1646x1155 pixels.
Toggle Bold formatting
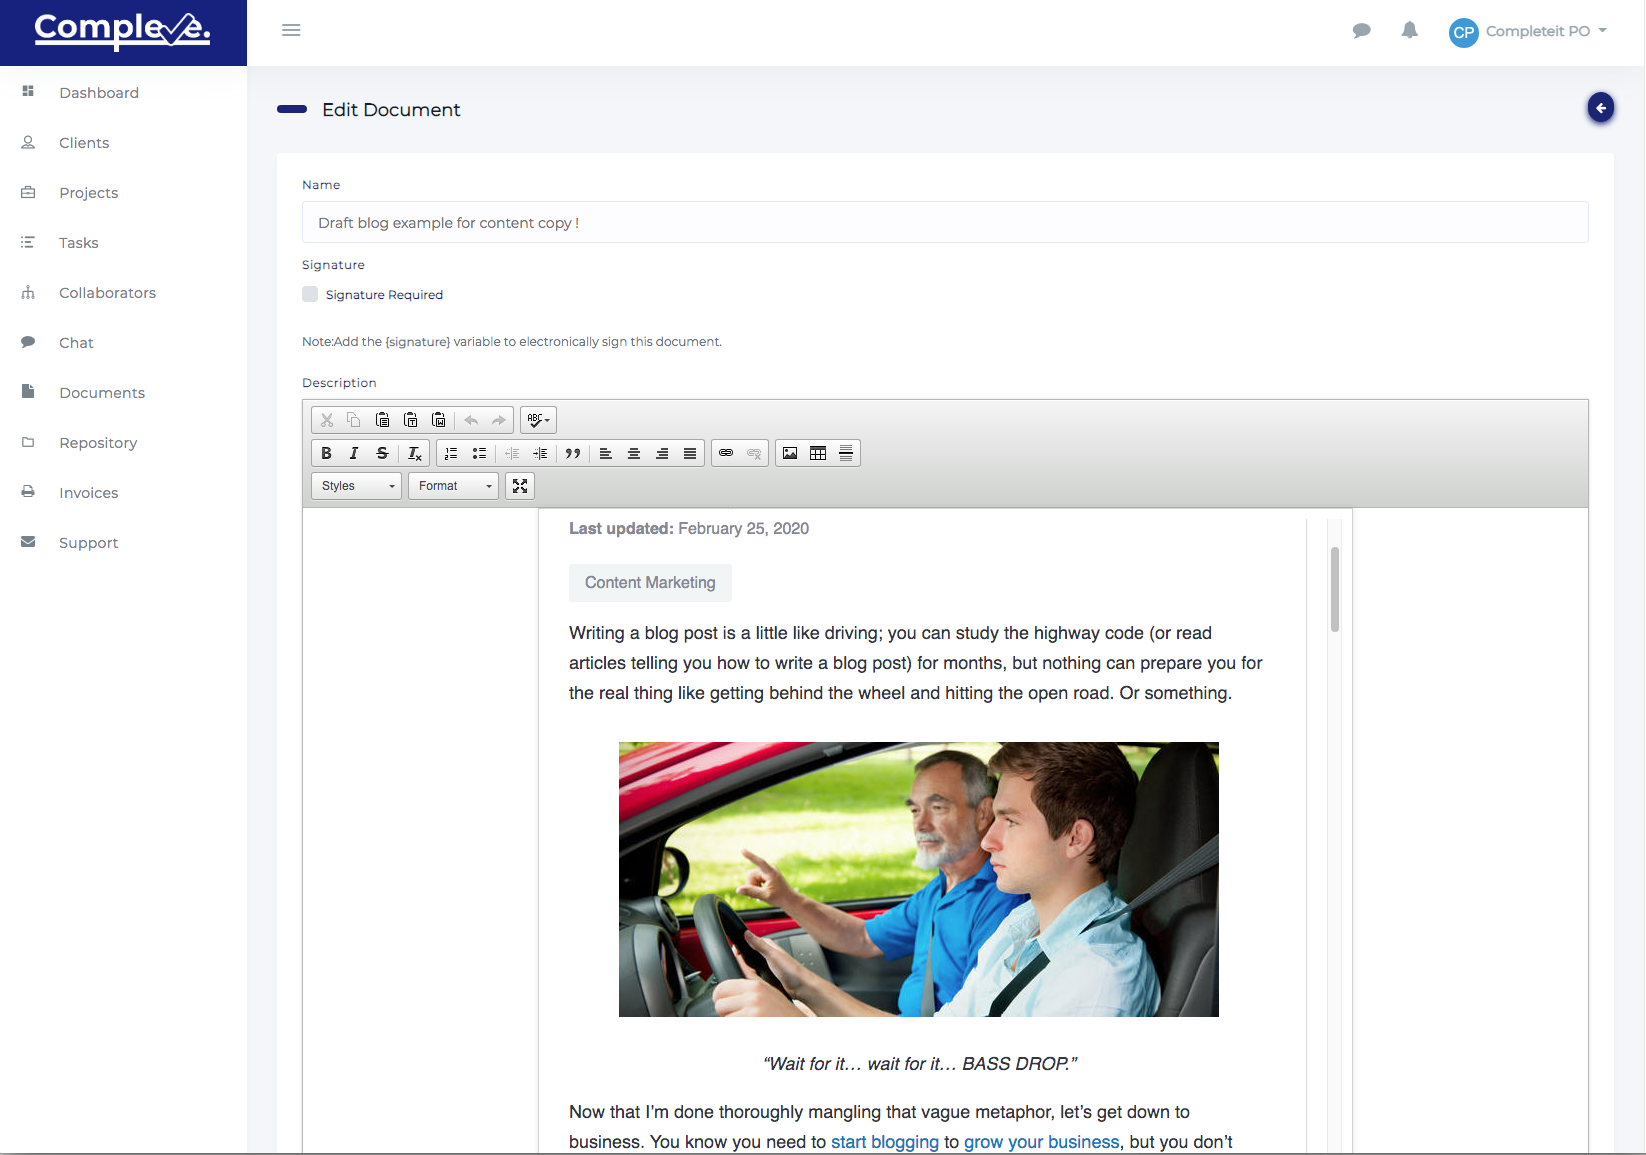coord(326,453)
